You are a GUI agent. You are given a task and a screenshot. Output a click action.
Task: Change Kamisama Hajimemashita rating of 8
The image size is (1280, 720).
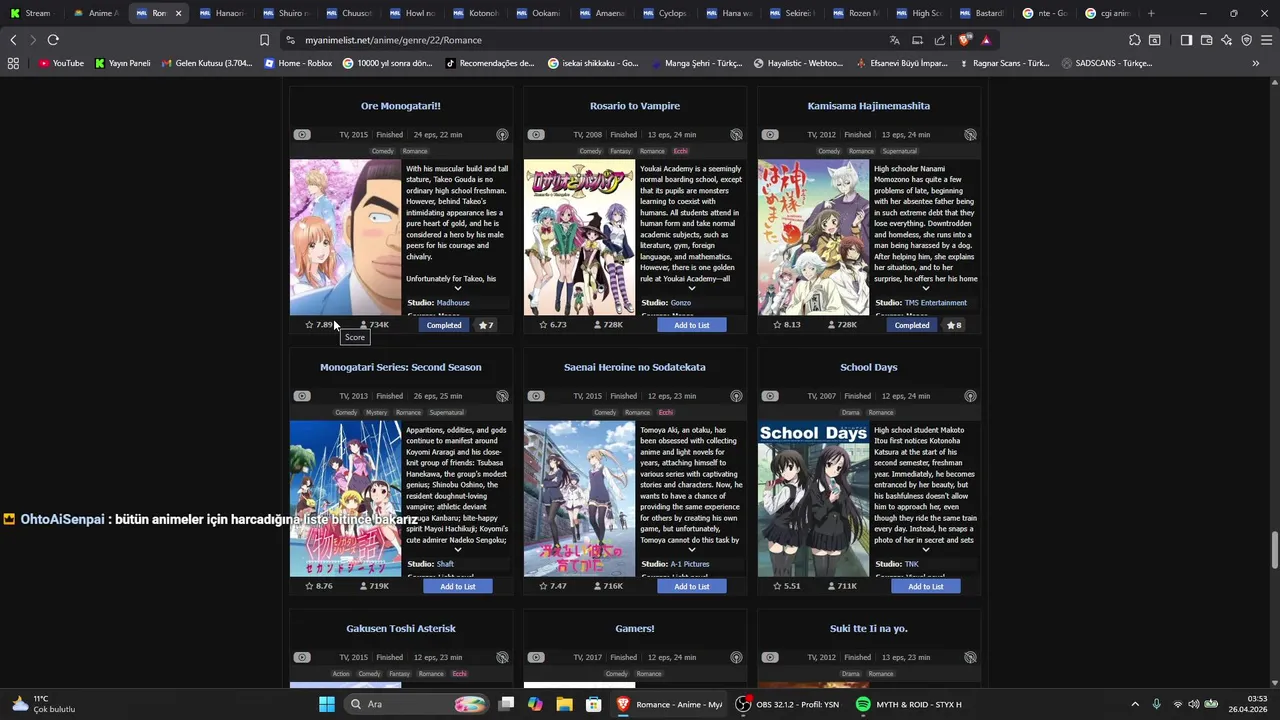tap(954, 325)
